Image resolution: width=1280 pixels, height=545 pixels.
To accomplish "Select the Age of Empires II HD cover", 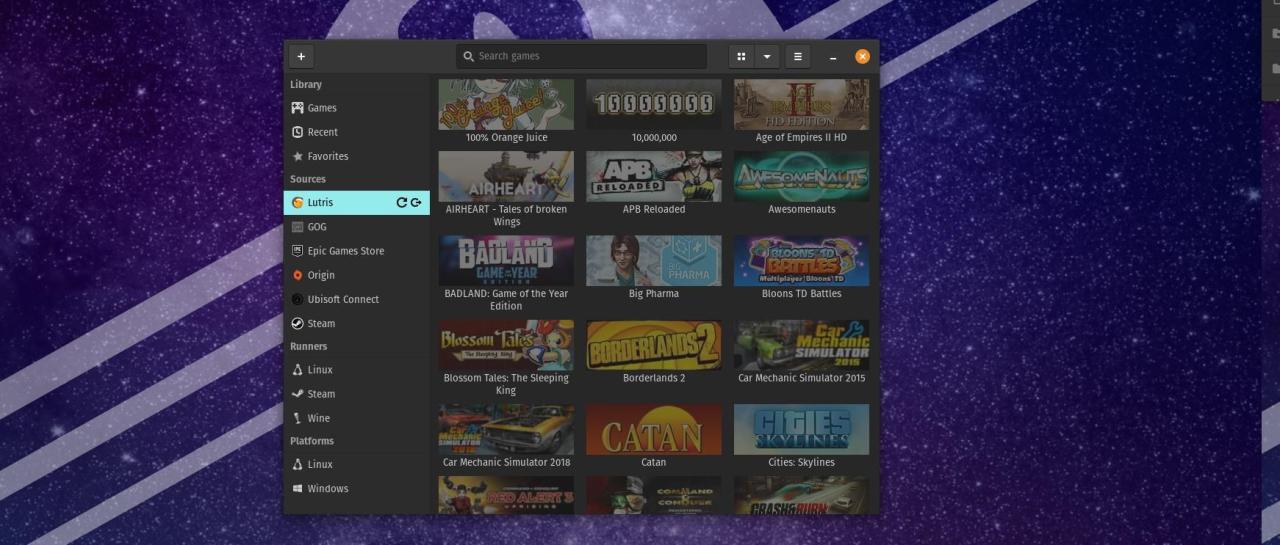I will click(x=801, y=104).
